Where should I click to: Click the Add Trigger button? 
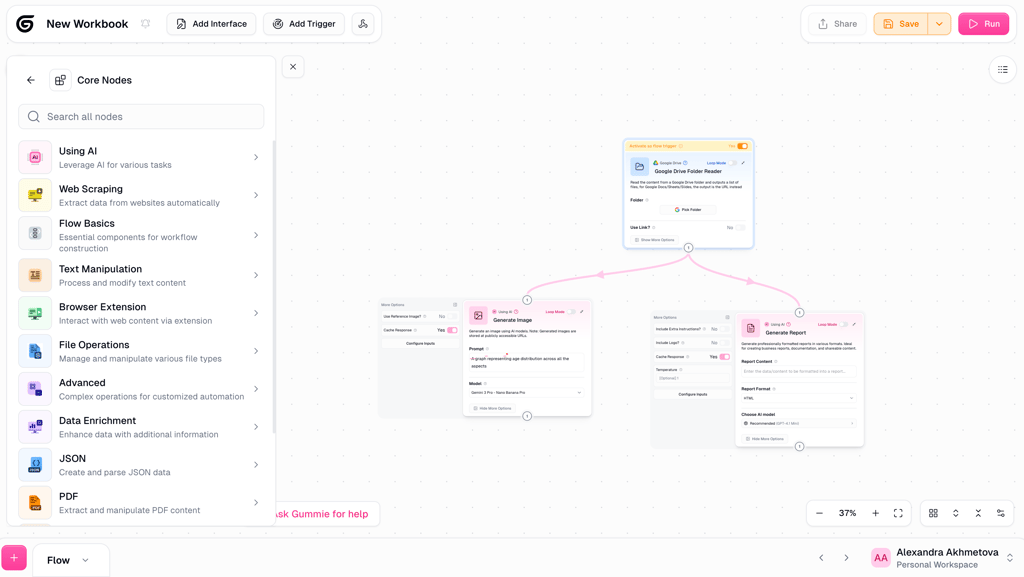click(x=304, y=24)
